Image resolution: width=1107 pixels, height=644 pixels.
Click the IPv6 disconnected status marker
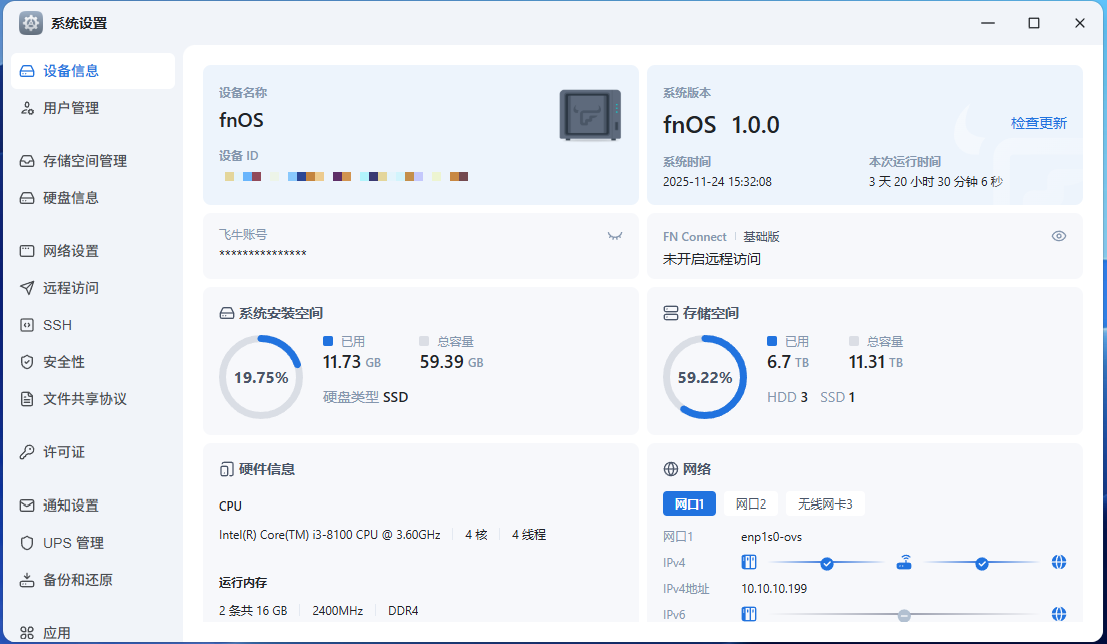tap(904, 616)
